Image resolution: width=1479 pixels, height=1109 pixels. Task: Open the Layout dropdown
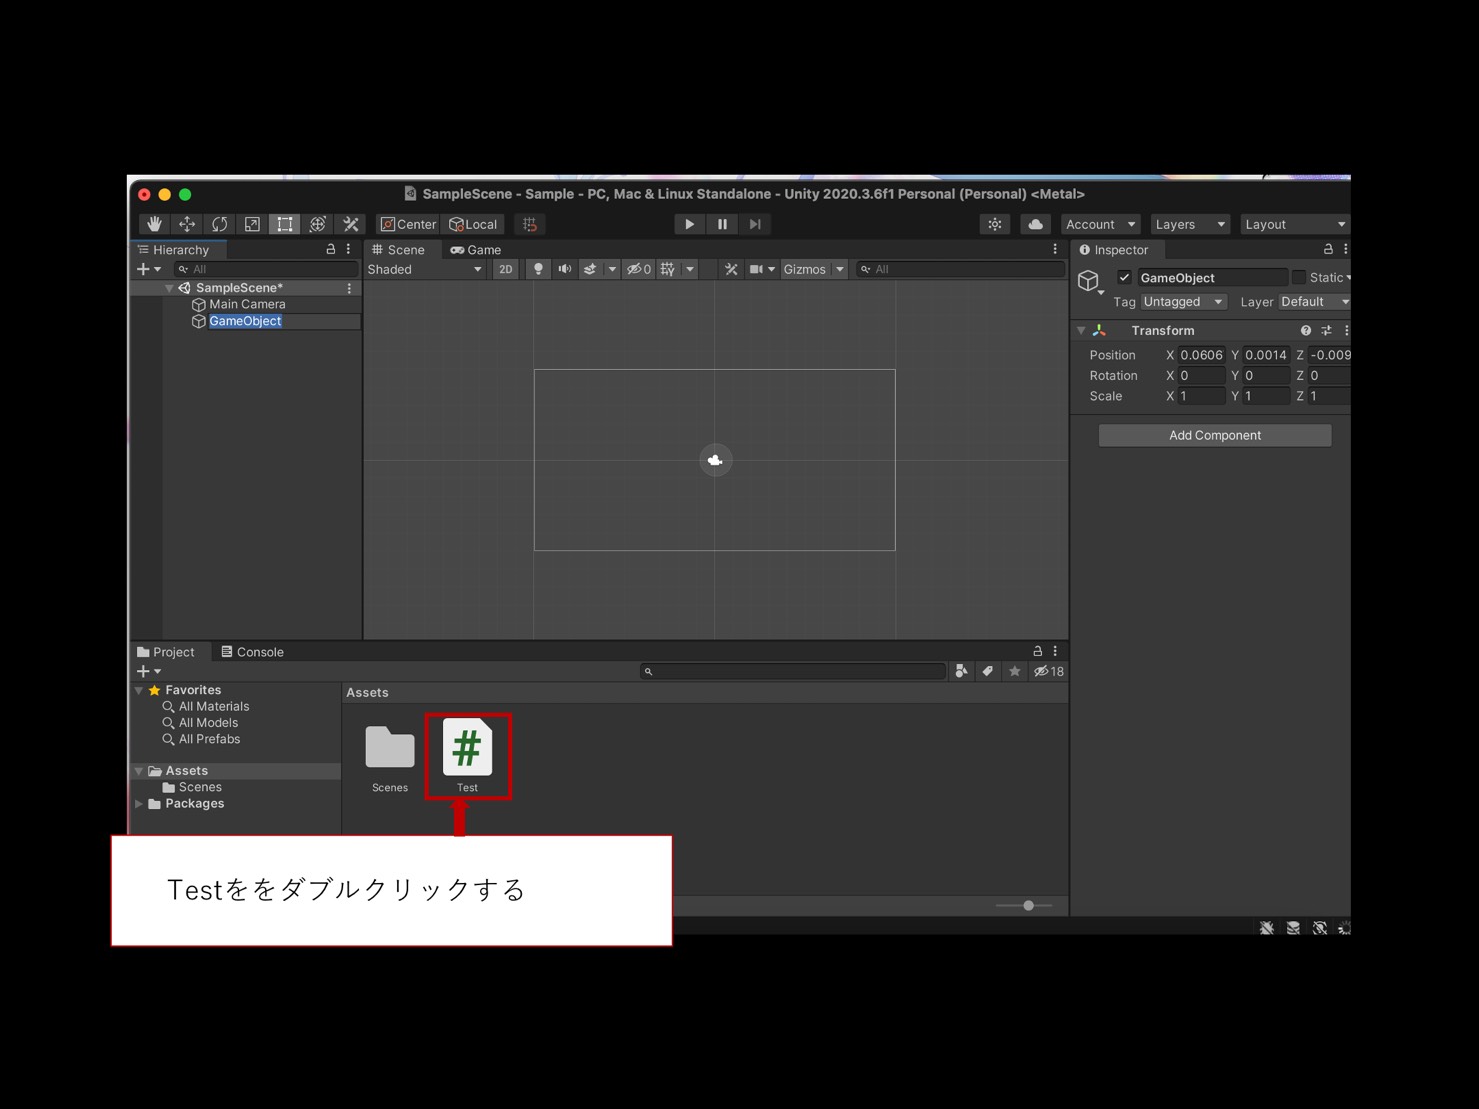pyautogui.click(x=1295, y=224)
